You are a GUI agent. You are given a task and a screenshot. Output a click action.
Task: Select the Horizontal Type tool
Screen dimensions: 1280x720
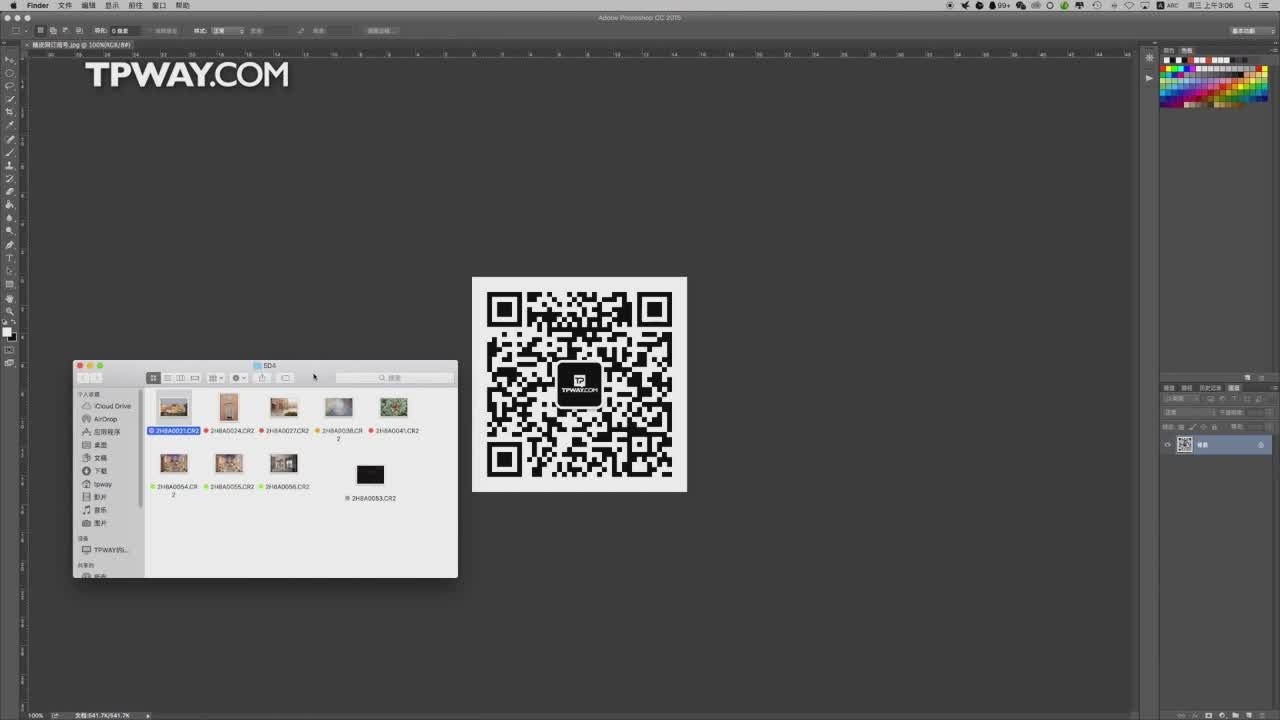(10, 259)
